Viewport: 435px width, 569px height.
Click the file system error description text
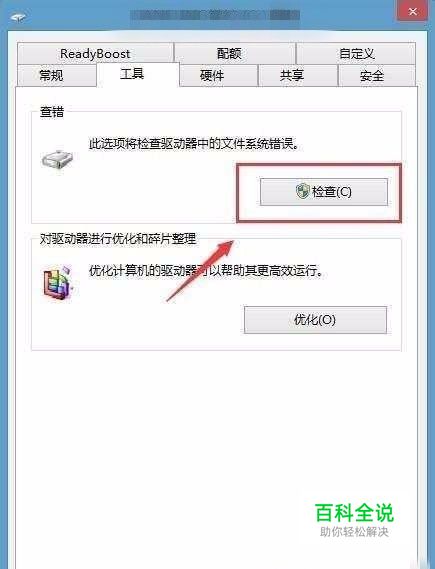(194, 144)
